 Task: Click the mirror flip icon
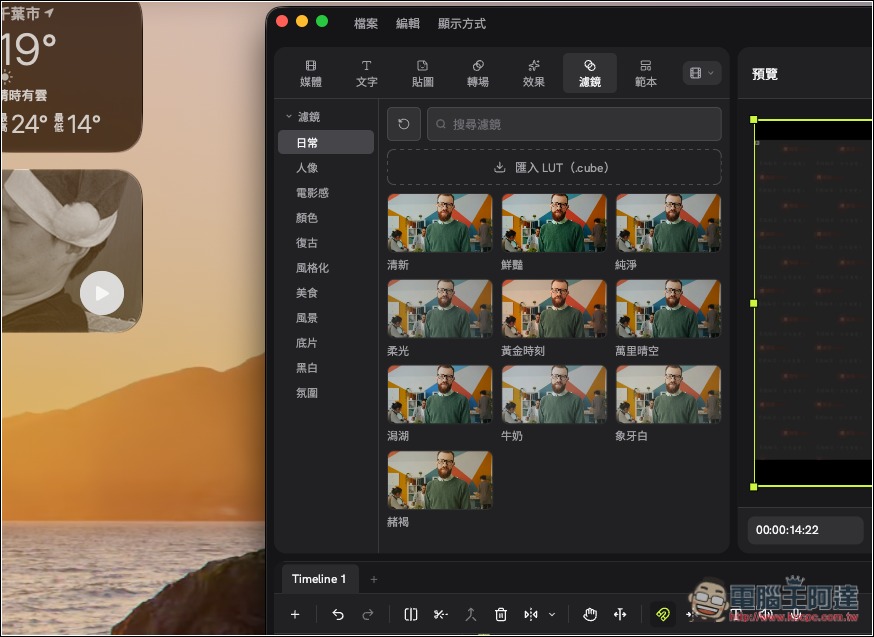click(x=531, y=614)
